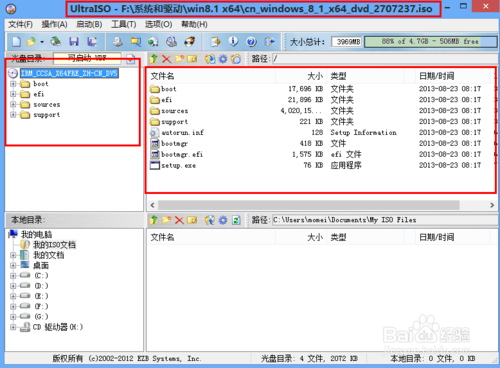Select setup.exe in the file list
Screen dimensions: 500x368
coord(178,165)
